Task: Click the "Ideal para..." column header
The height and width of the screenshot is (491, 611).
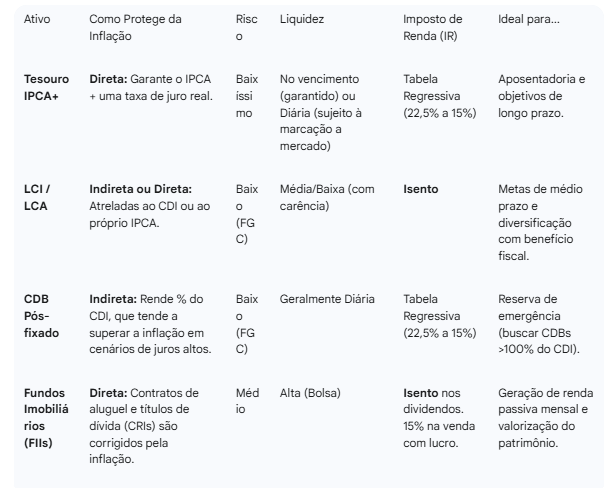Action: pyautogui.click(x=528, y=19)
